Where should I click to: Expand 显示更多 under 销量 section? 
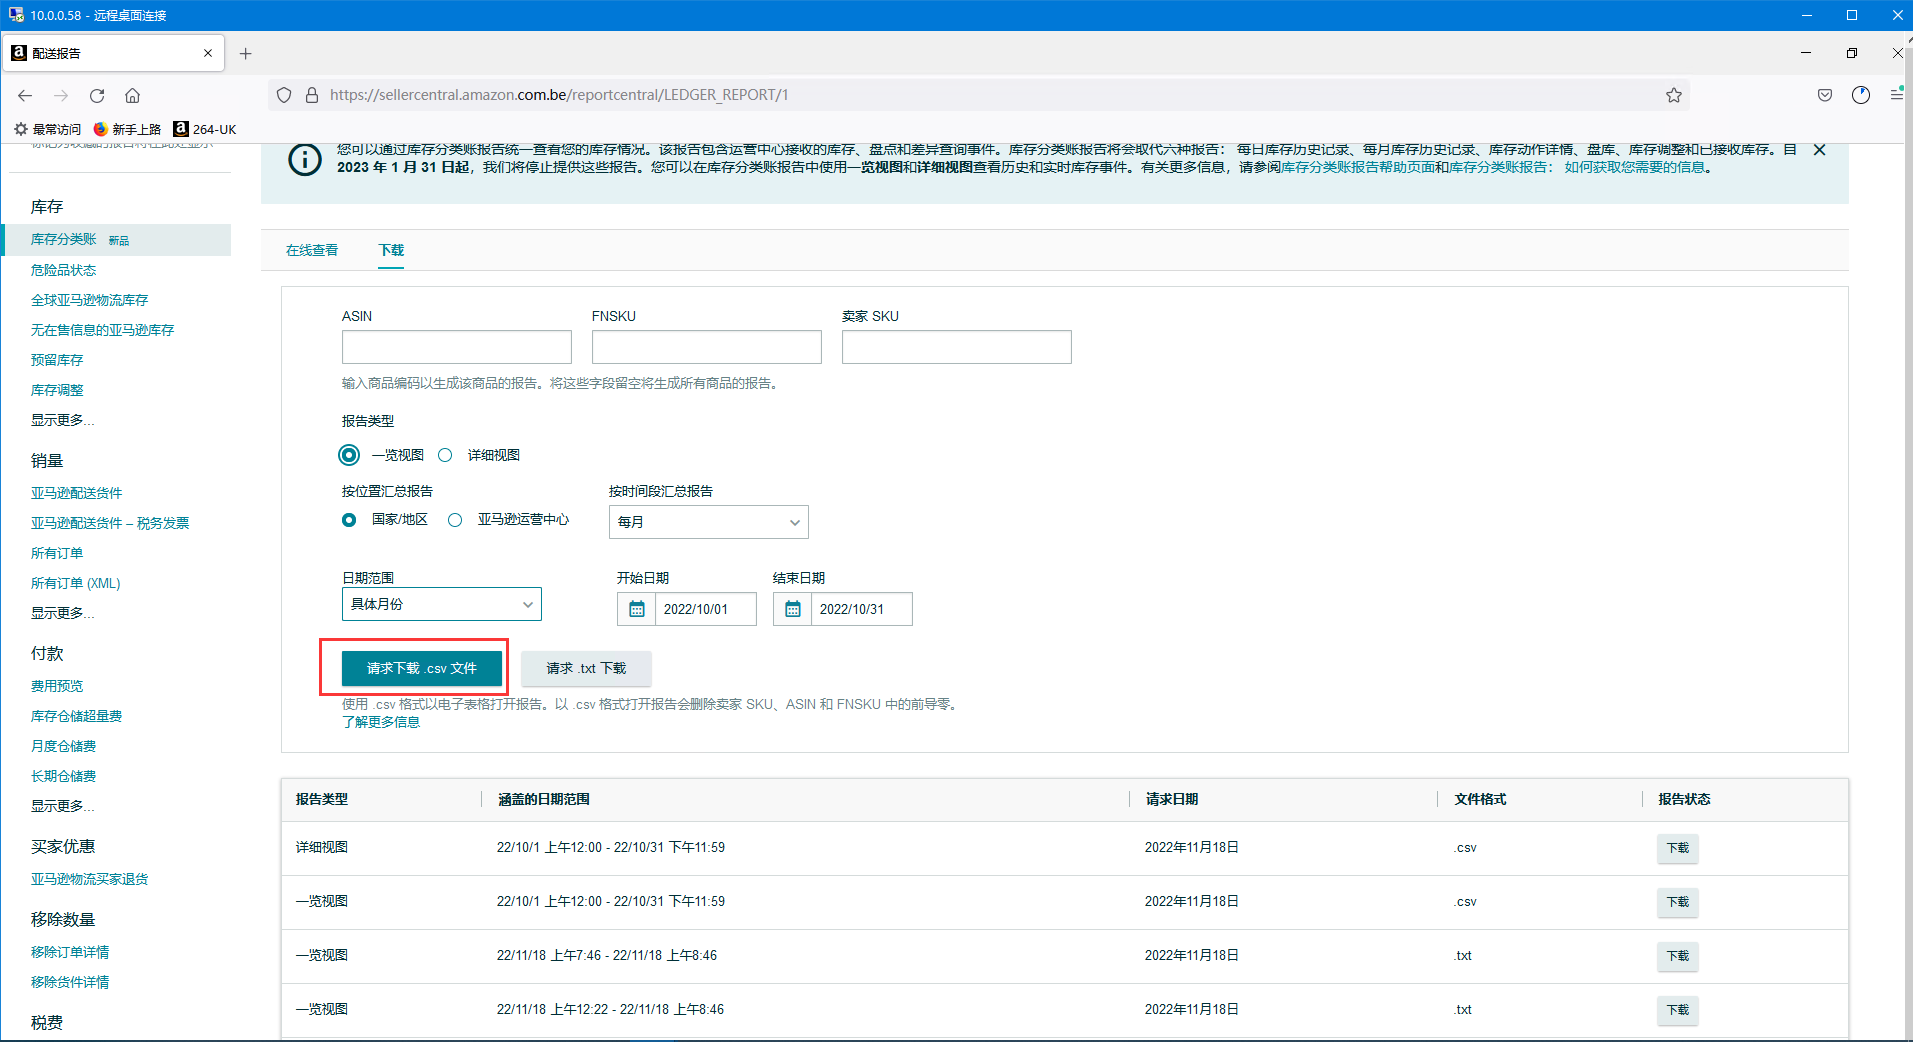coord(62,613)
